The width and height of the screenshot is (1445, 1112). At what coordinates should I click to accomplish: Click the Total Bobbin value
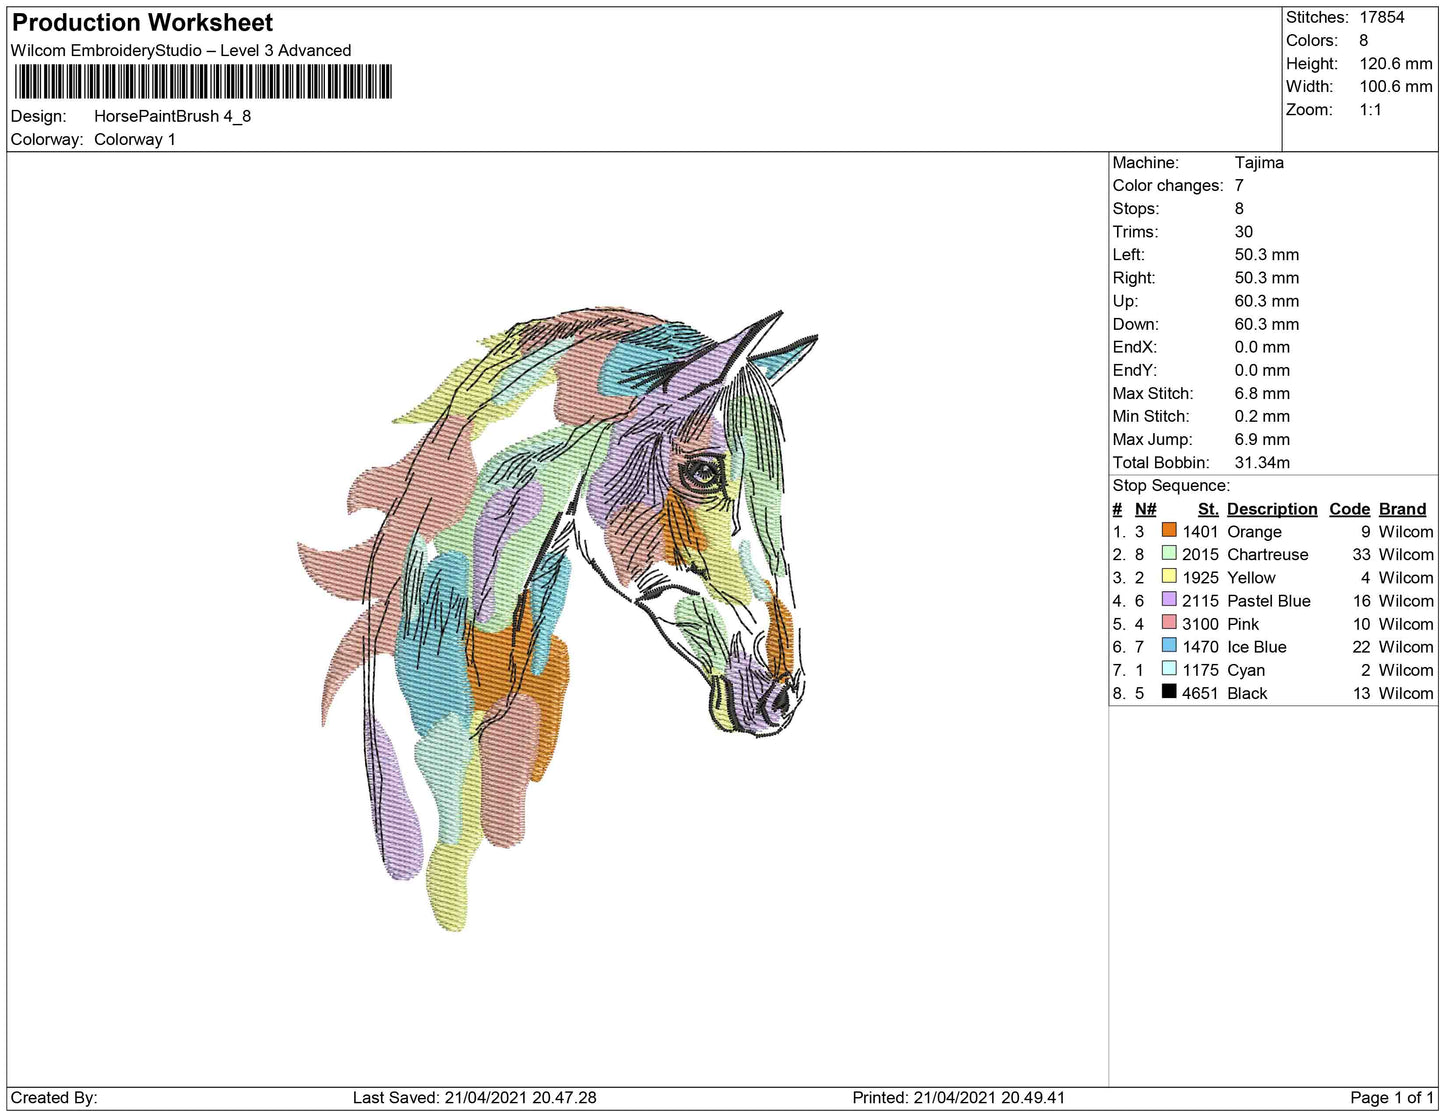pos(1262,462)
